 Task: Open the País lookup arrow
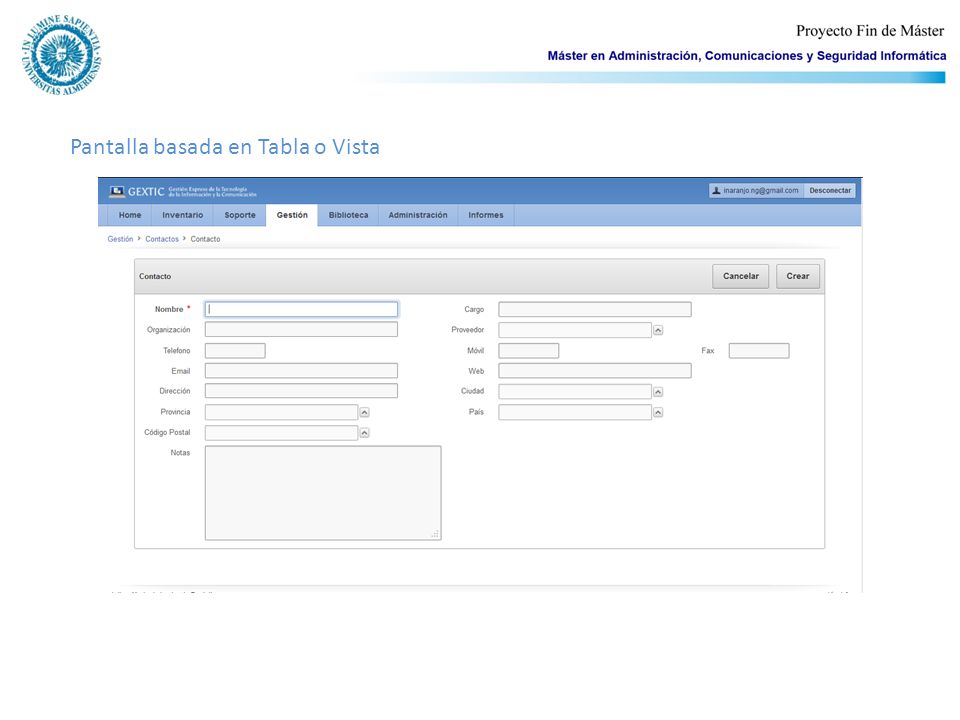[x=658, y=413]
